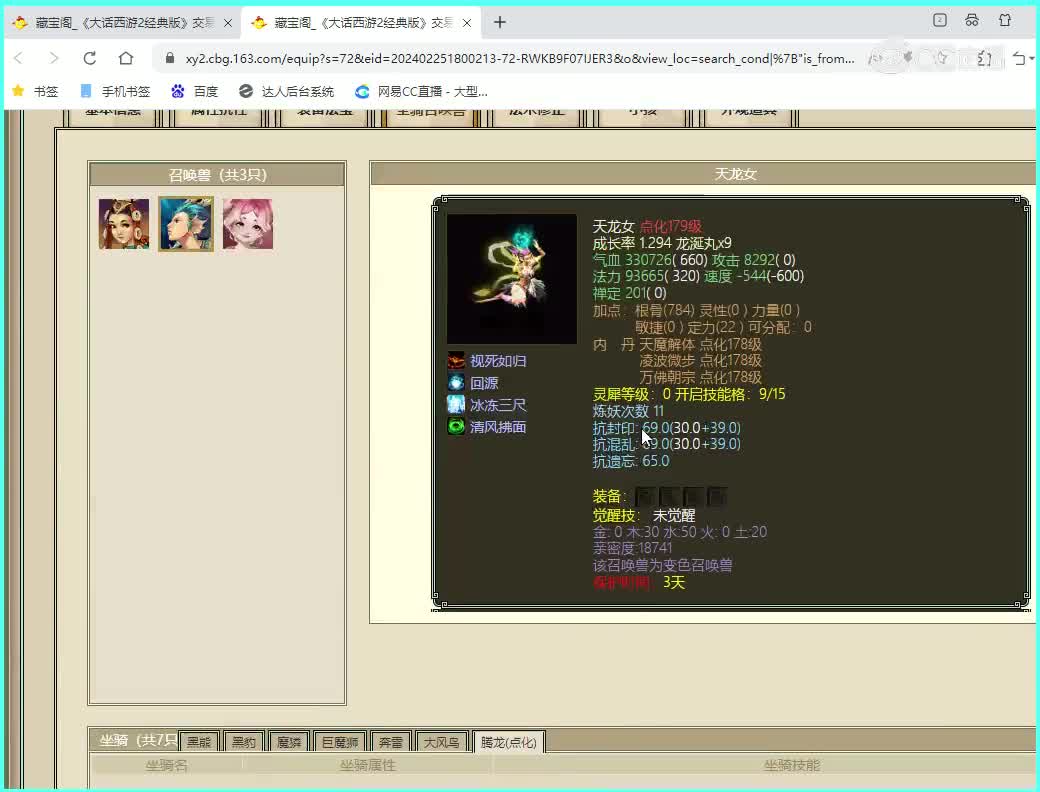This screenshot has width=1040, height=792.
Task: Open the 巨魔狮 mount tab
Action: point(340,742)
